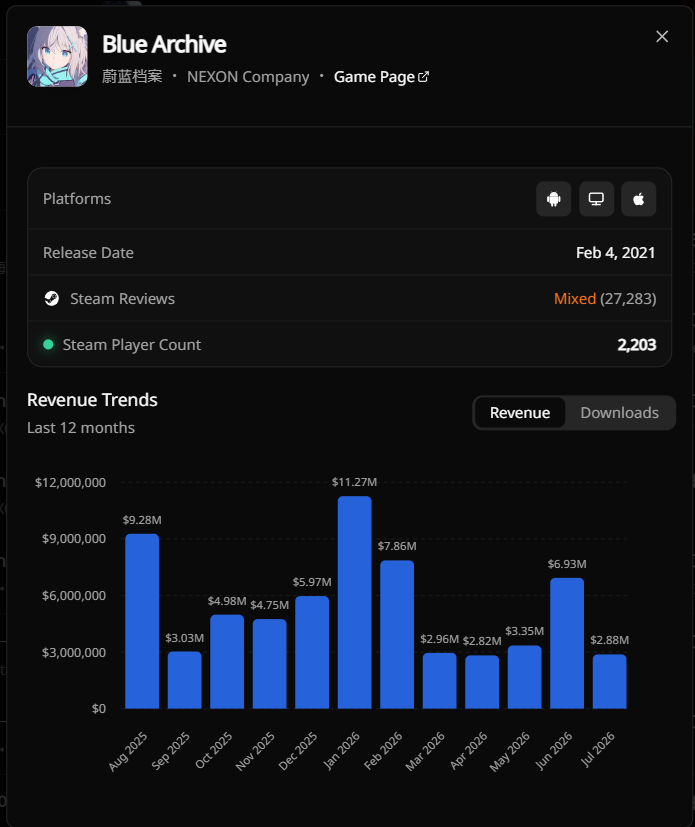
Task: Click the Aug 2025 revenue bar
Action: pyautogui.click(x=142, y=621)
